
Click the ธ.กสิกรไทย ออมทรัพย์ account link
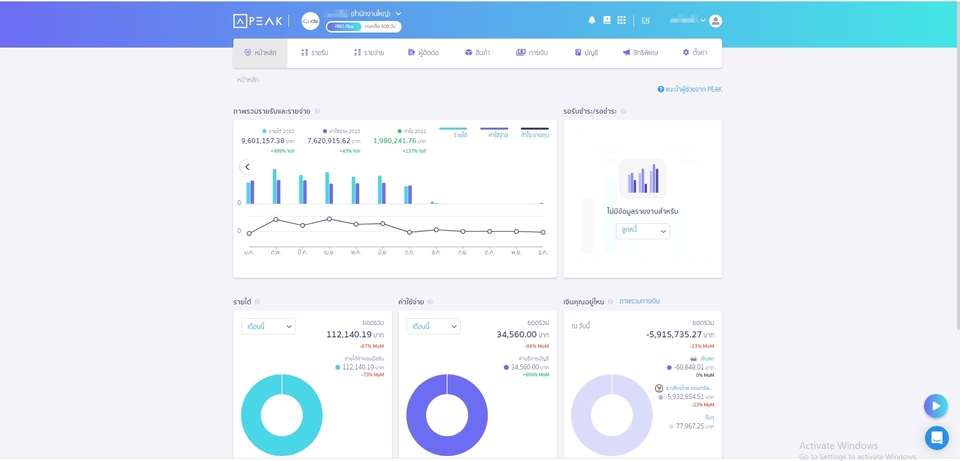point(689,388)
